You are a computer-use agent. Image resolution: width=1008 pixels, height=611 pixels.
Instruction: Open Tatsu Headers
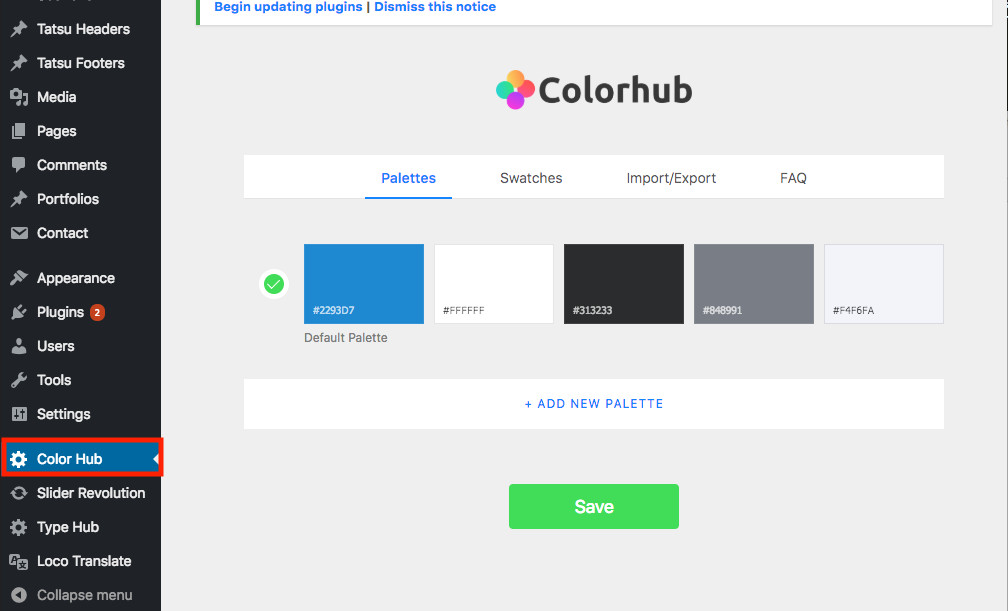(82, 29)
